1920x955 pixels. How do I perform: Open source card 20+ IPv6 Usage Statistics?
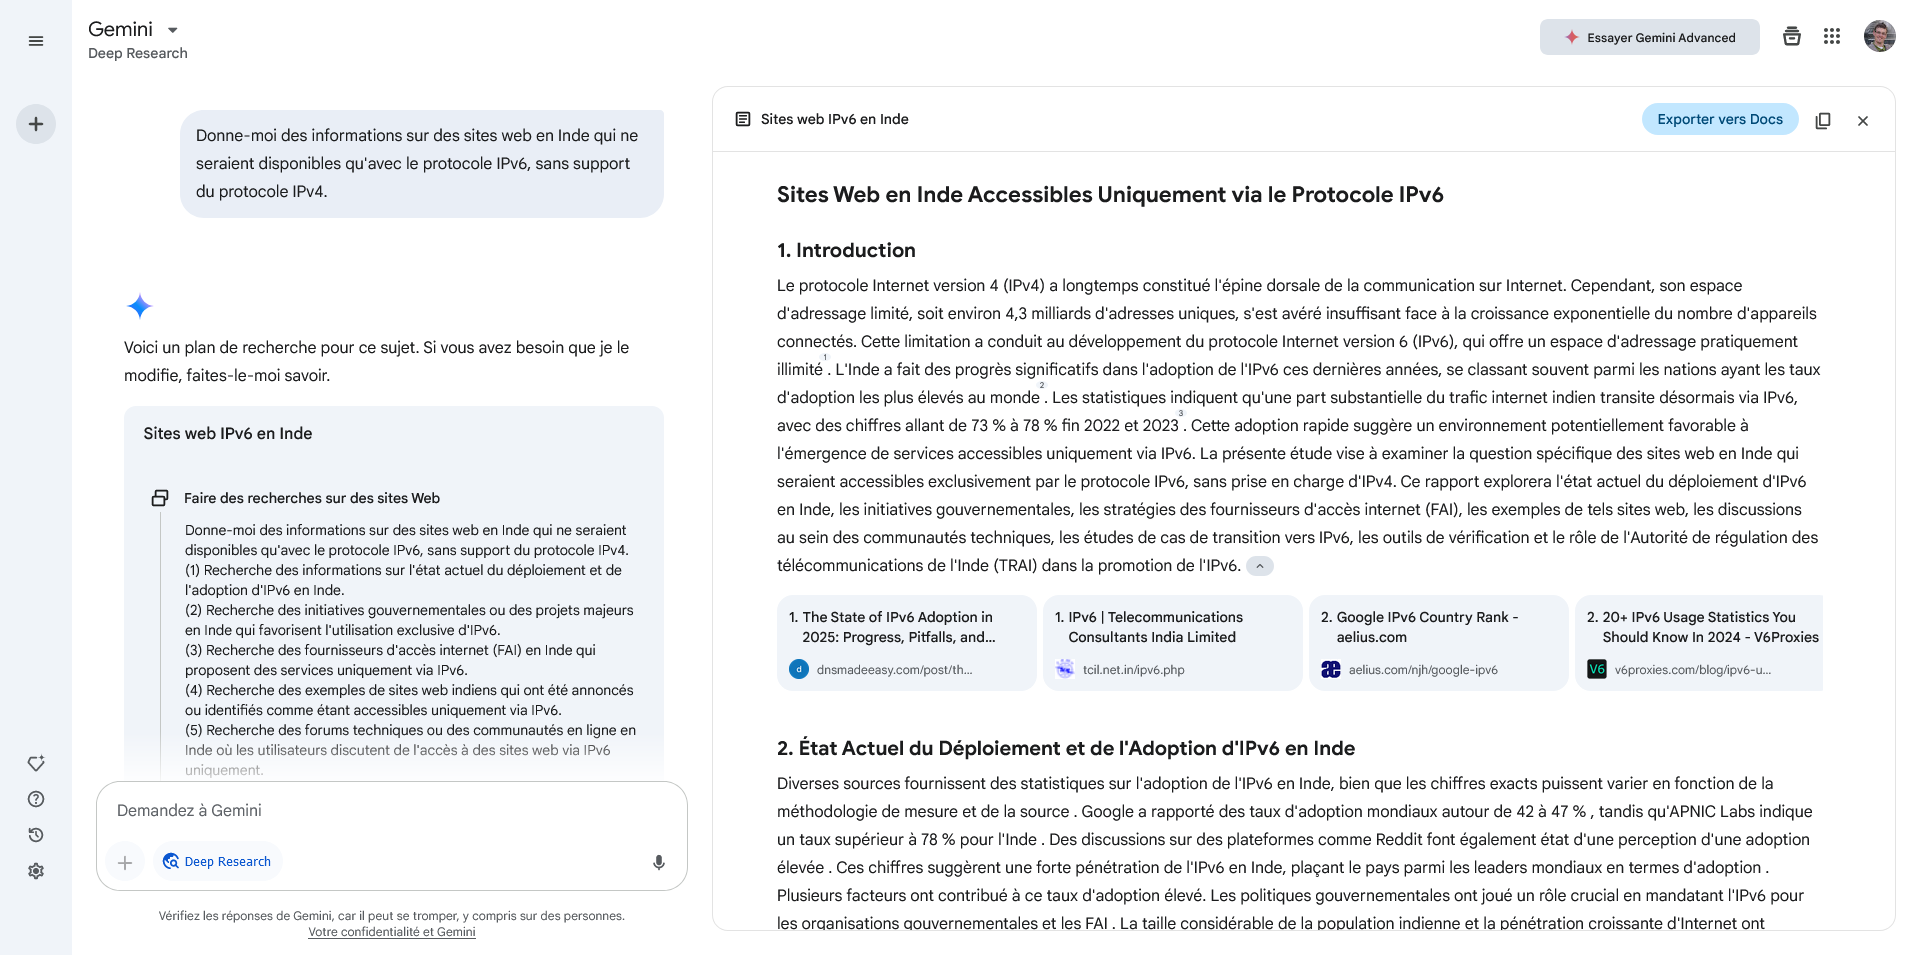(x=1699, y=643)
